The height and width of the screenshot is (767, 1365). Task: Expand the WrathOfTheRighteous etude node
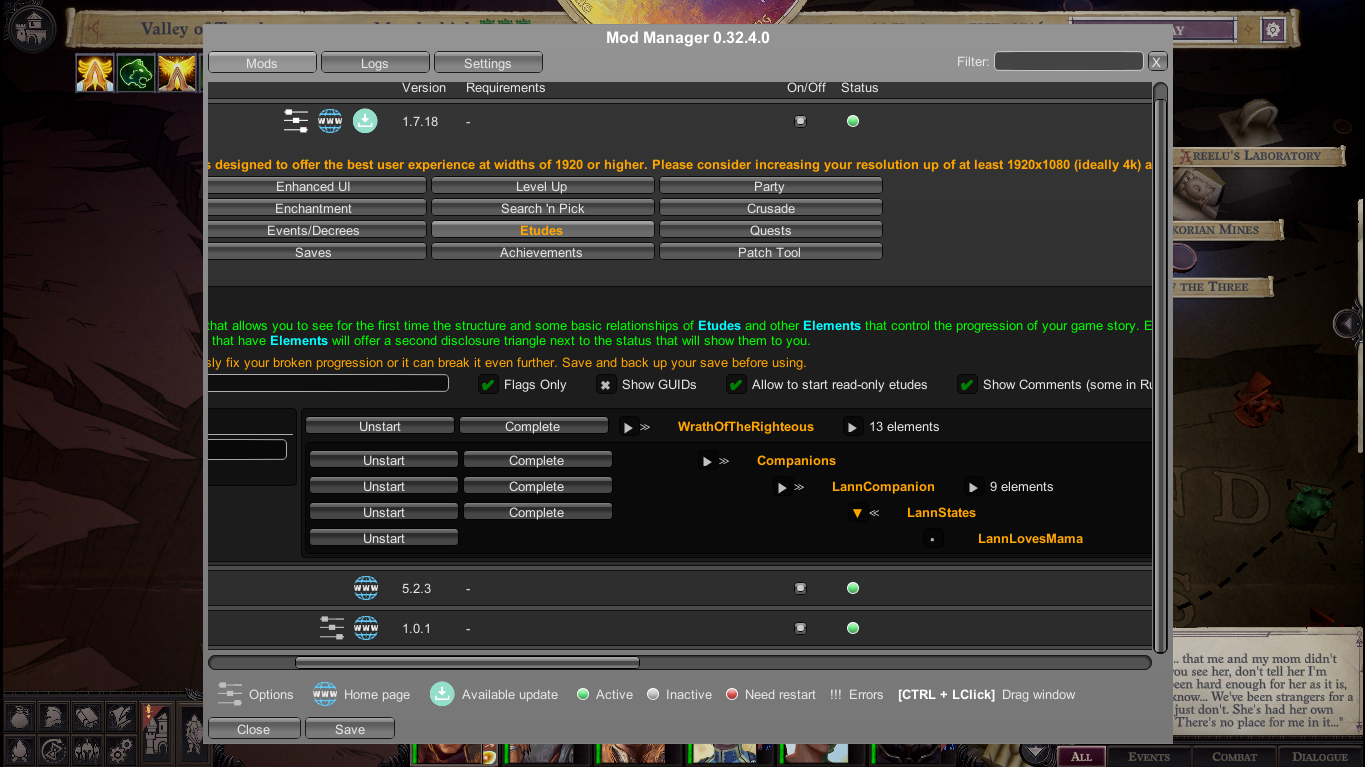pyautogui.click(x=628, y=427)
